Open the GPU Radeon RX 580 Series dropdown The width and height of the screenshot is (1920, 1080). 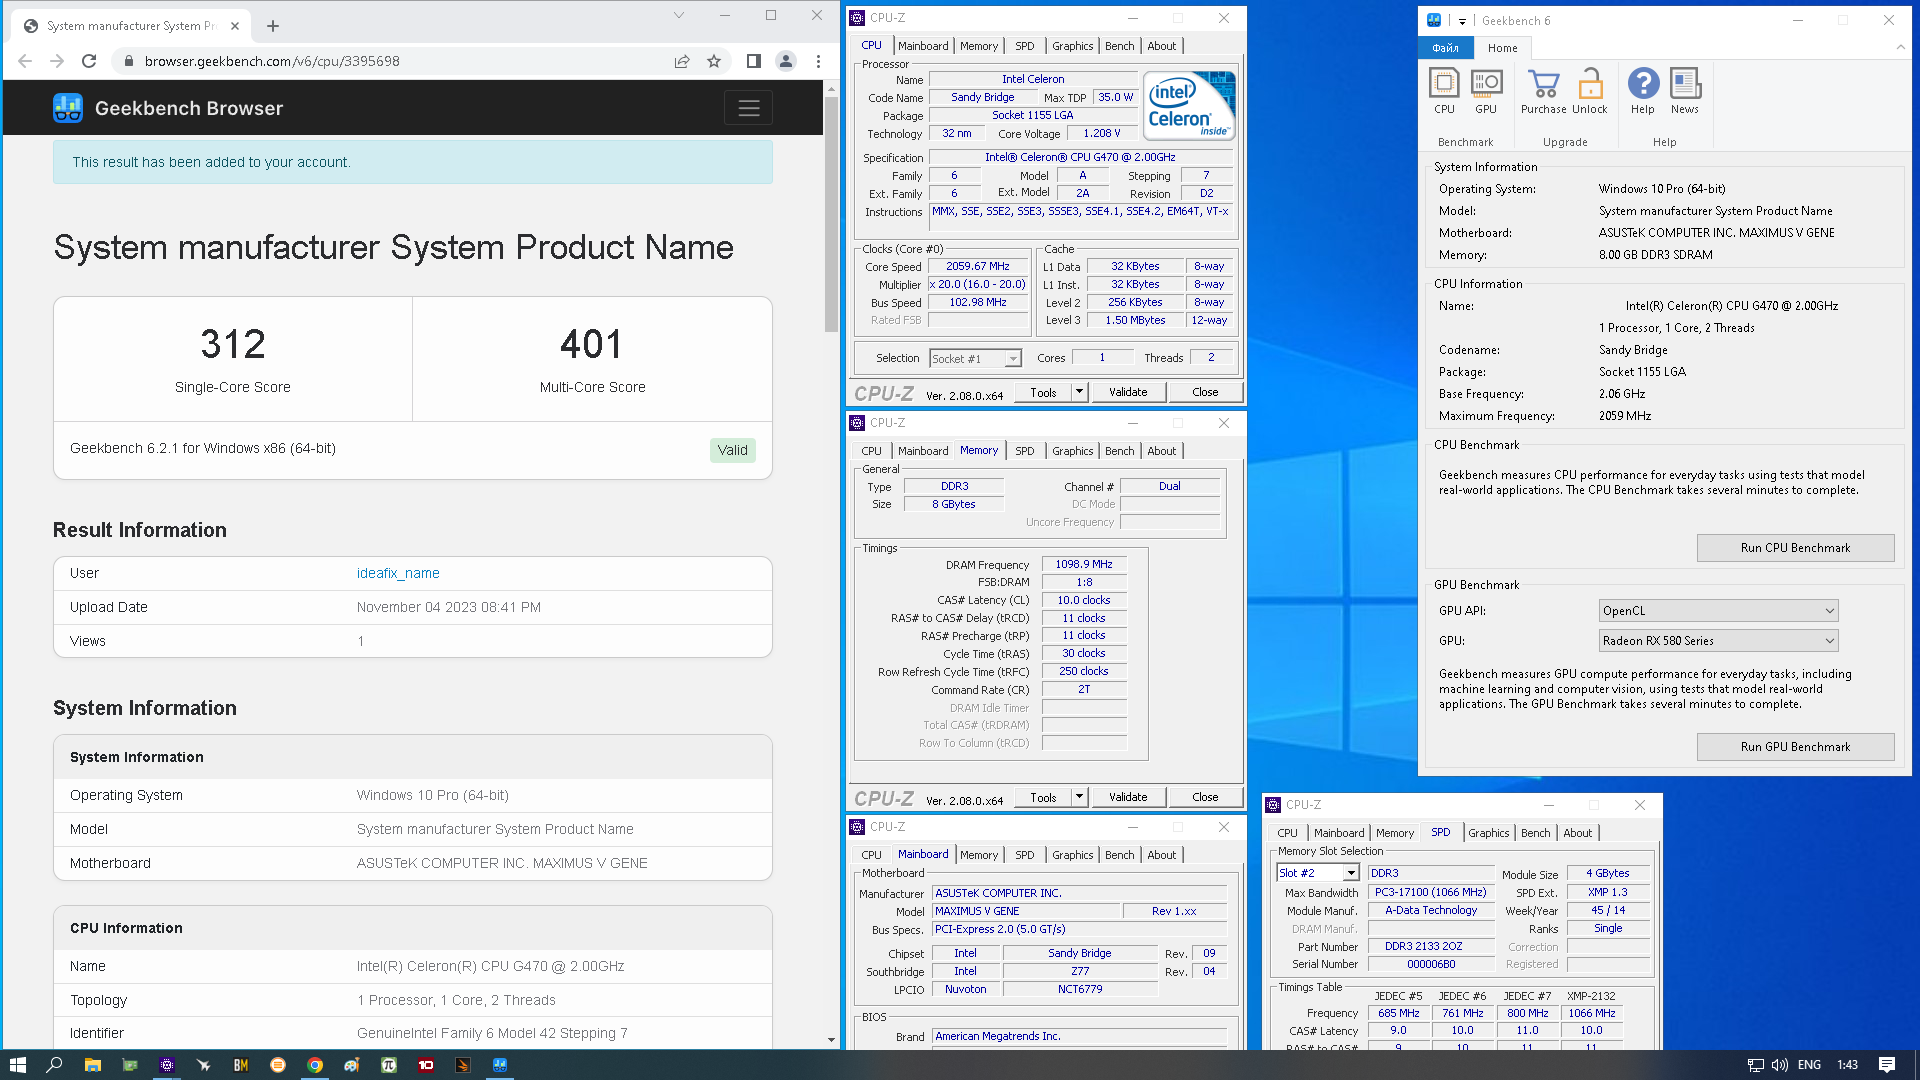point(1718,641)
